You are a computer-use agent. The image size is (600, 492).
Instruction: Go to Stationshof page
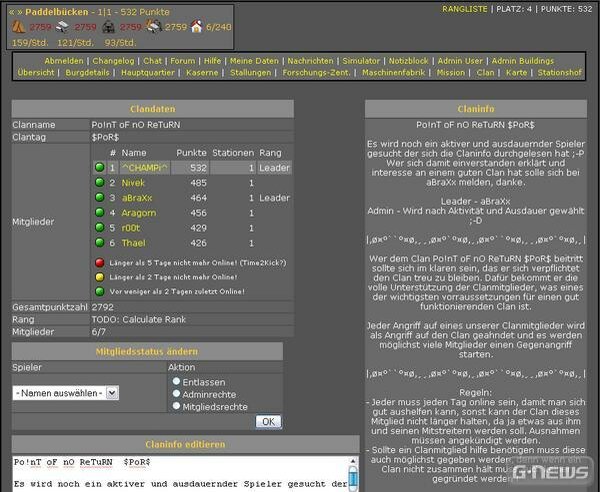[559, 72]
